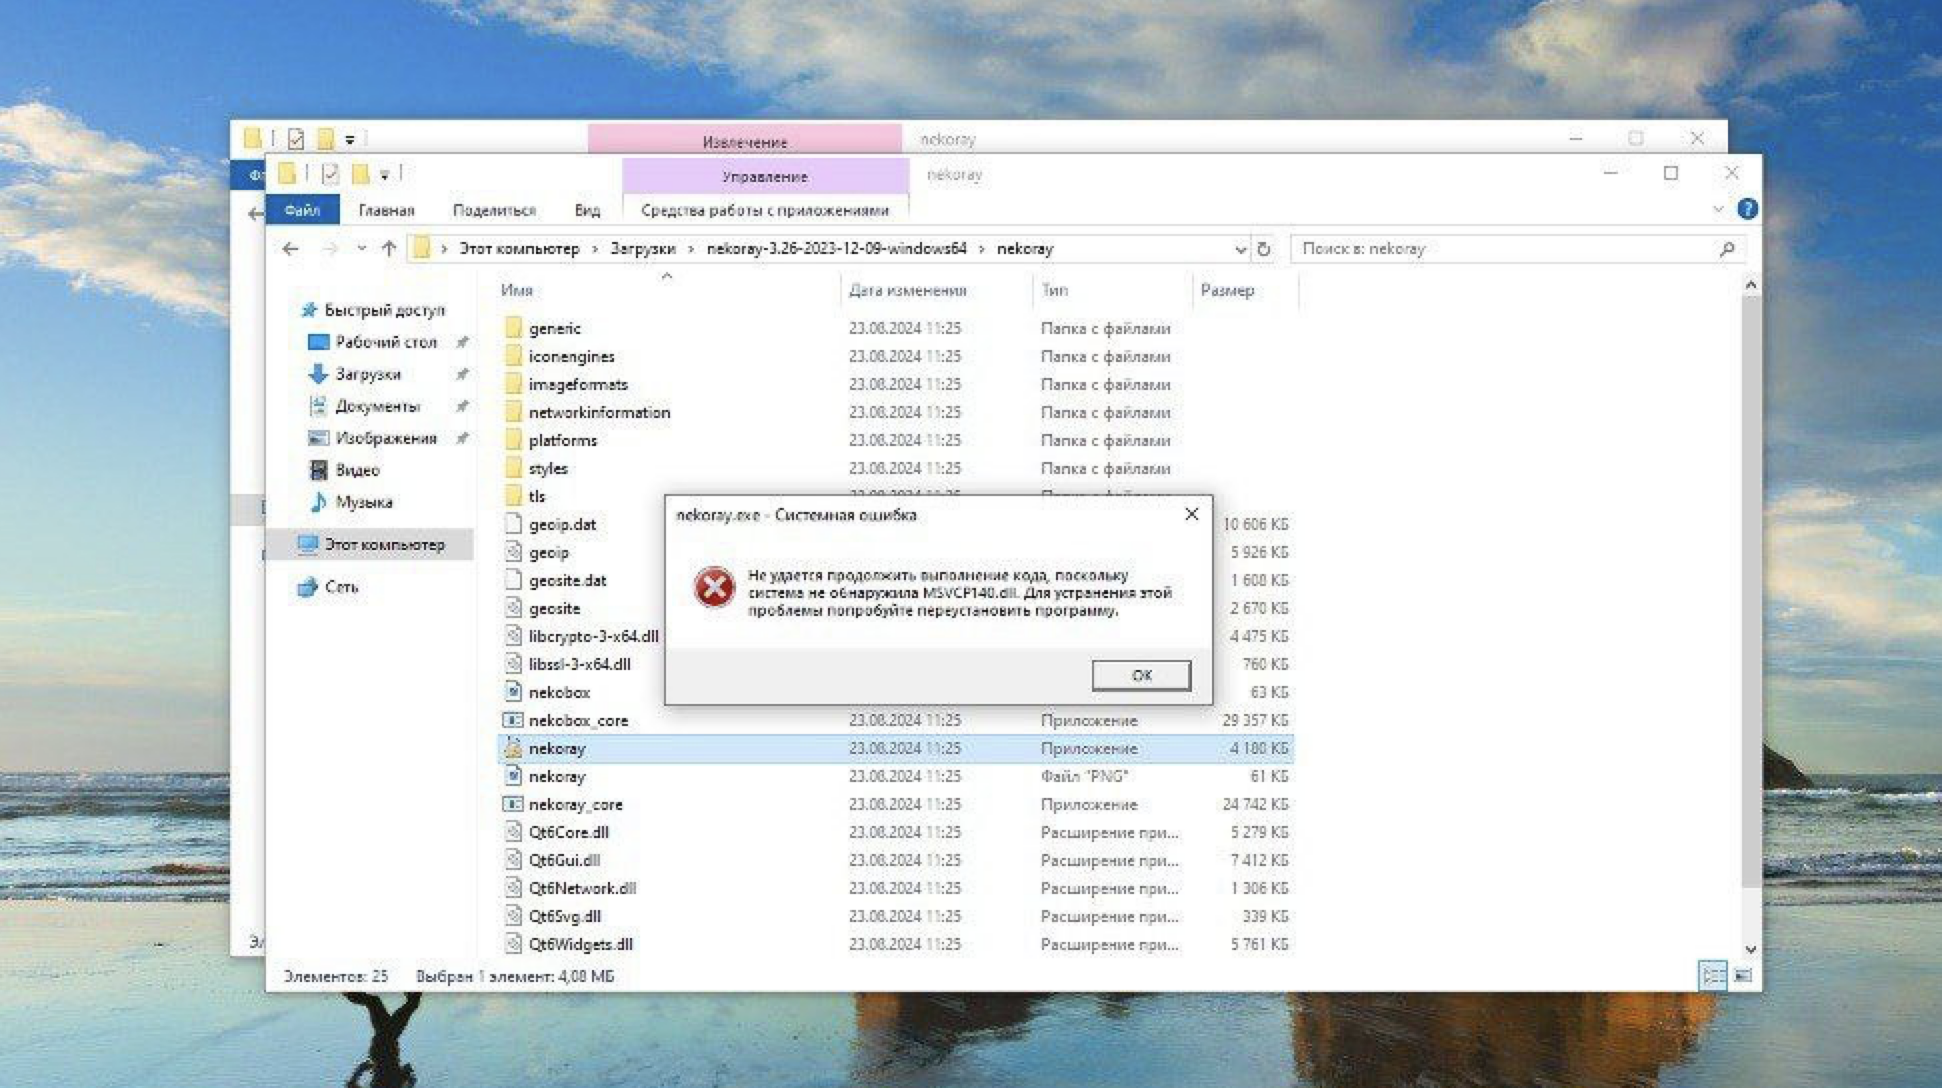The width and height of the screenshot is (1942, 1088).
Task: Click OK in the system error dialog
Action: 1140,675
